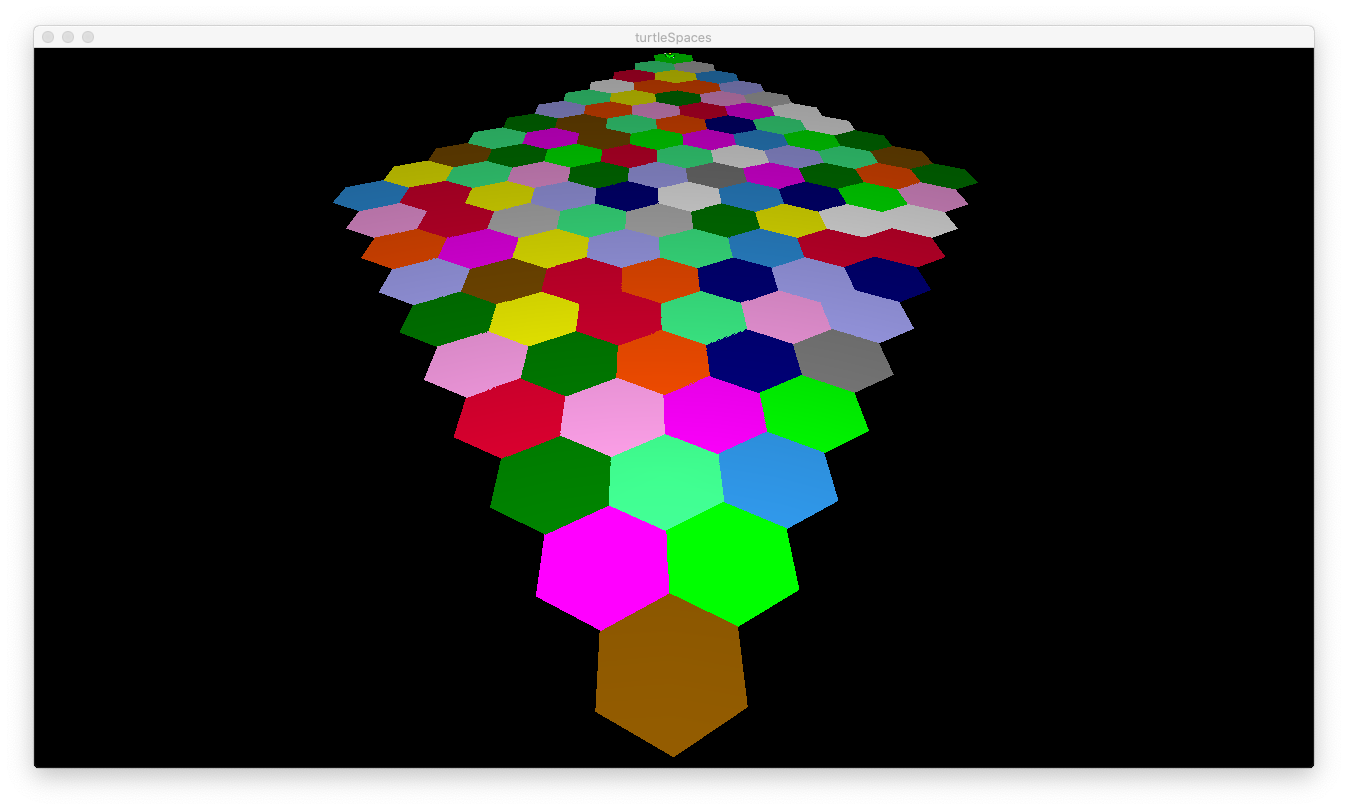Pick the dark green hexagon left of the mint one
Screen dimensions: 1348x810
(x=551, y=485)
